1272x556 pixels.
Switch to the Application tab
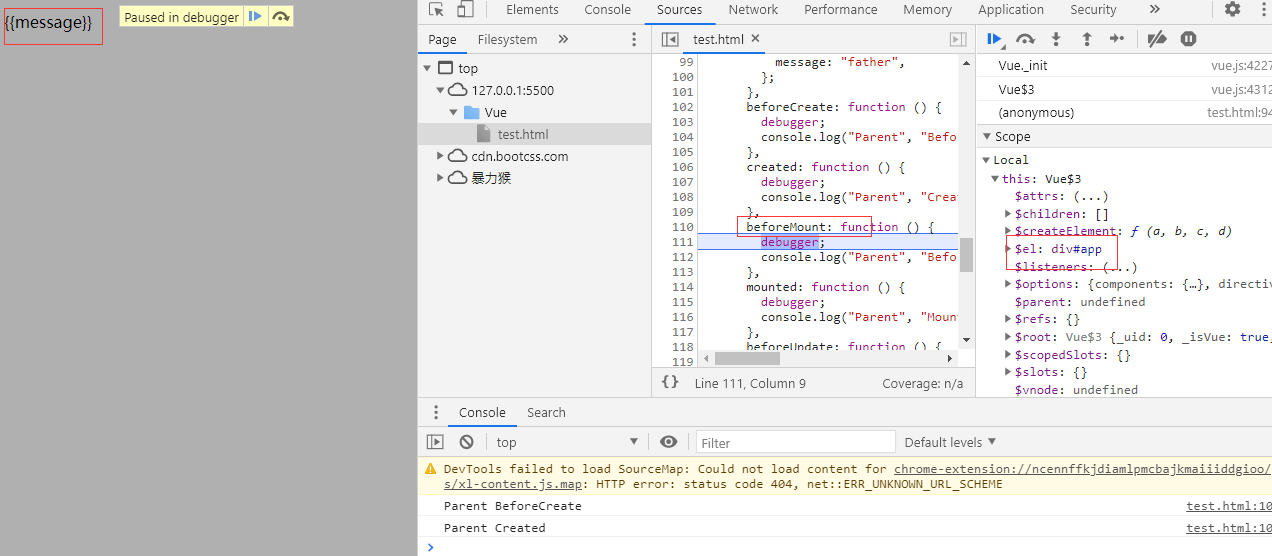pos(1011,10)
